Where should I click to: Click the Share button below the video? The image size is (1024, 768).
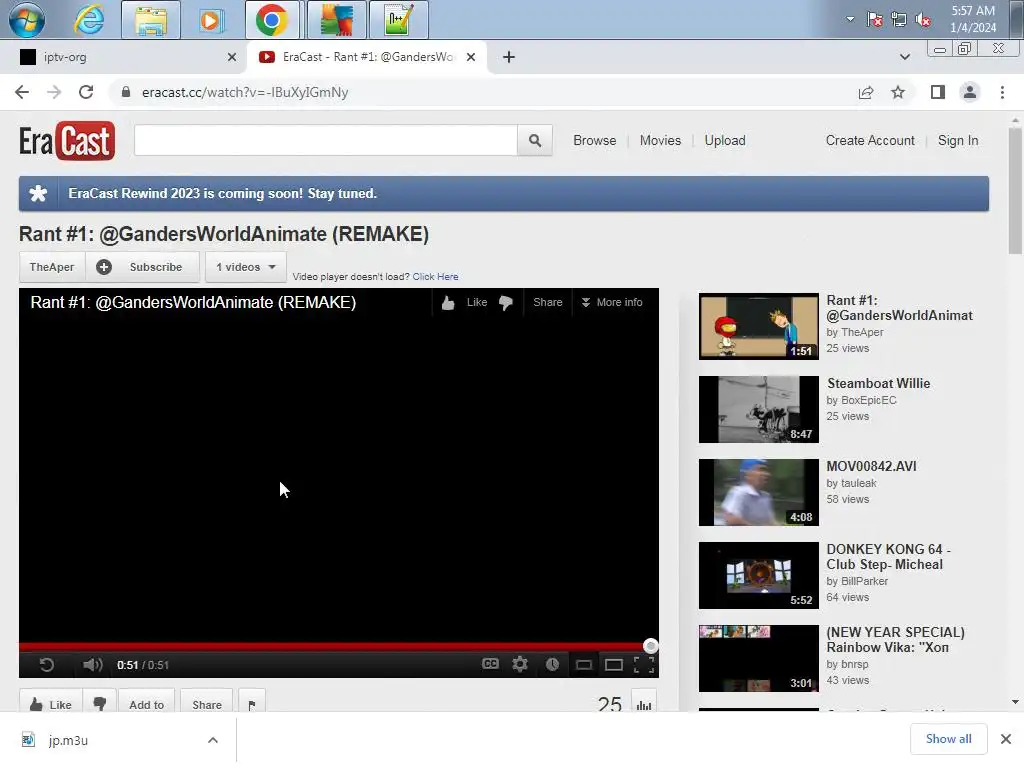(207, 704)
